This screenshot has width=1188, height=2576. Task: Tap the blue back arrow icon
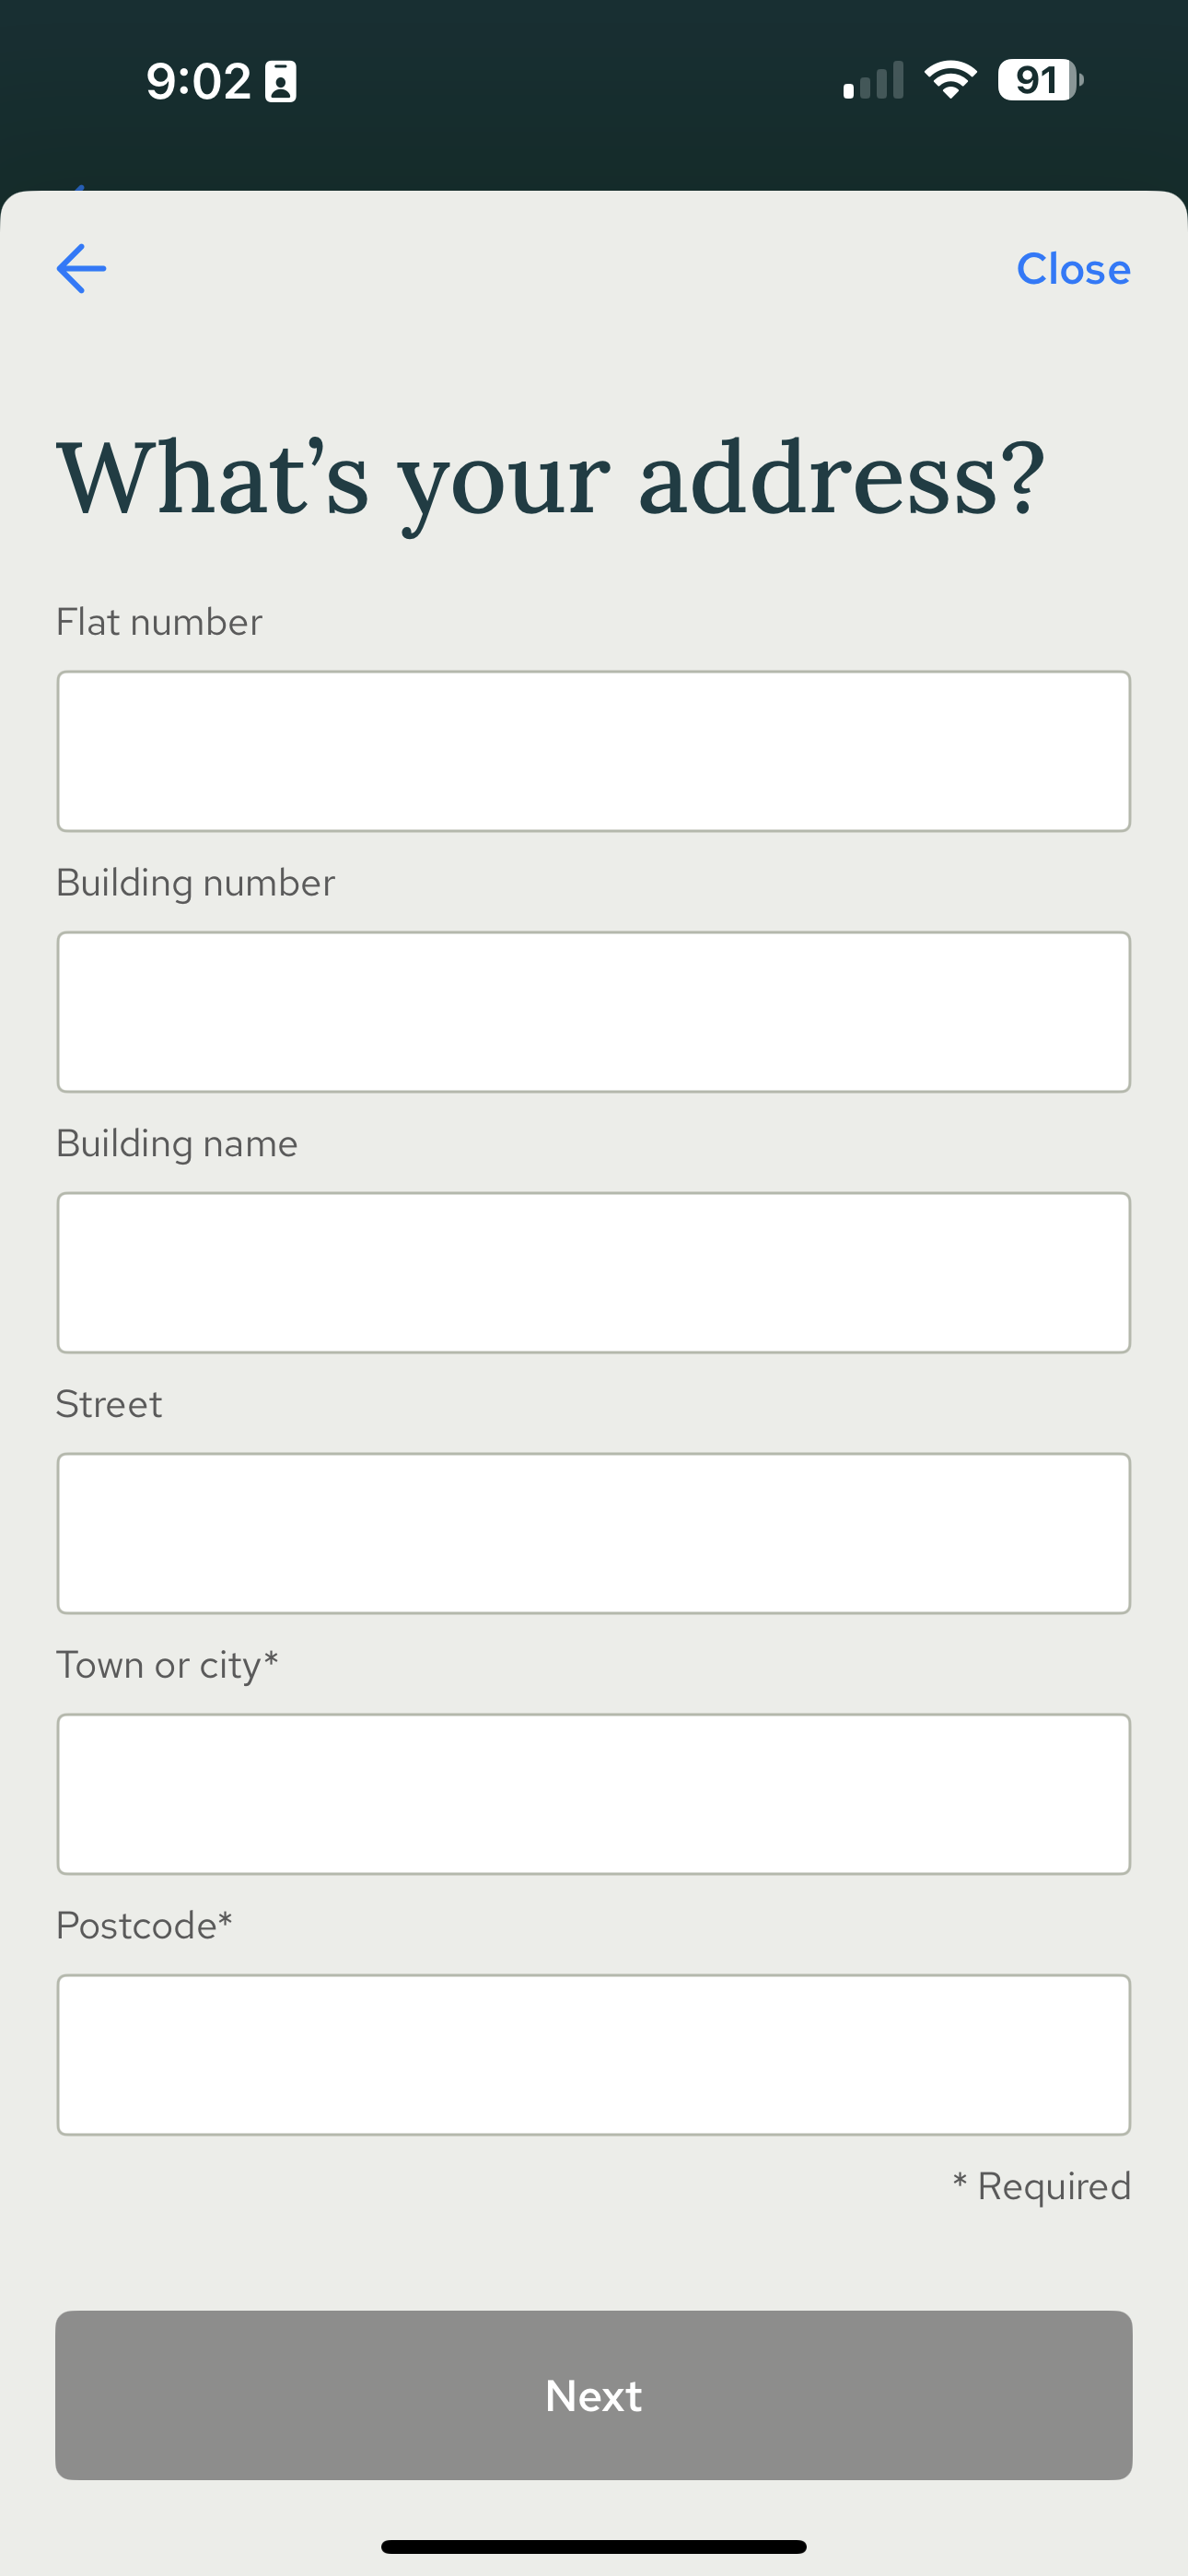pyautogui.click(x=81, y=269)
